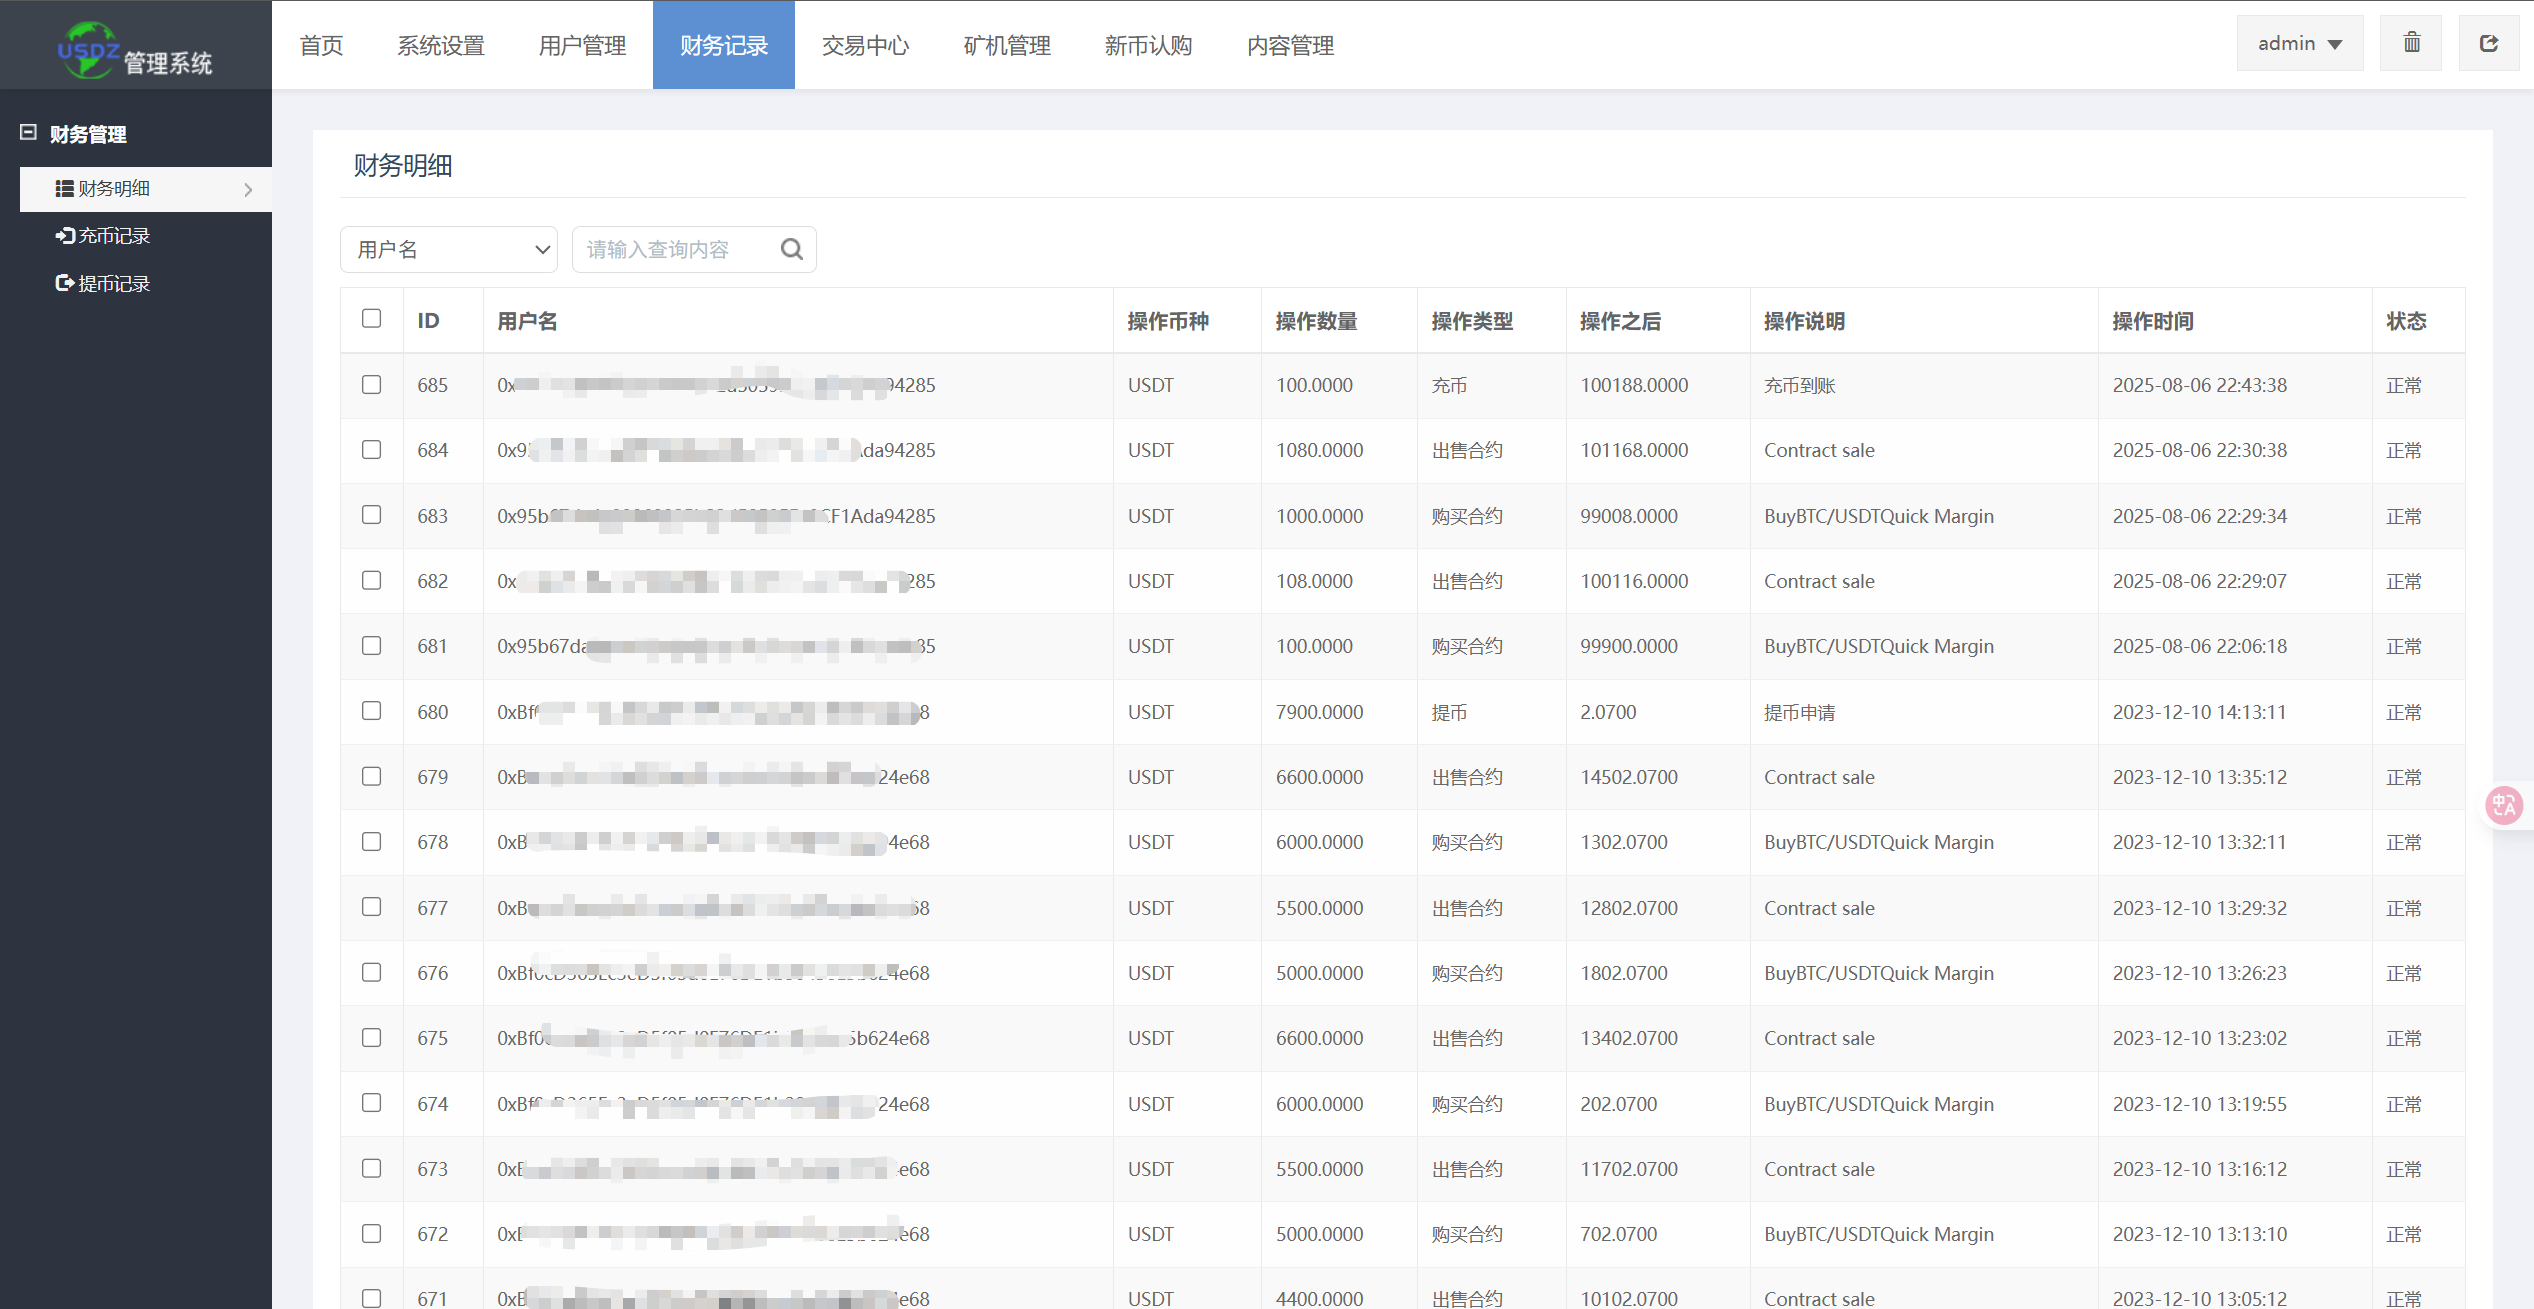This screenshot has width=2534, height=1309.
Task: Toggle the select-all checkbox in table header
Action: point(372,319)
